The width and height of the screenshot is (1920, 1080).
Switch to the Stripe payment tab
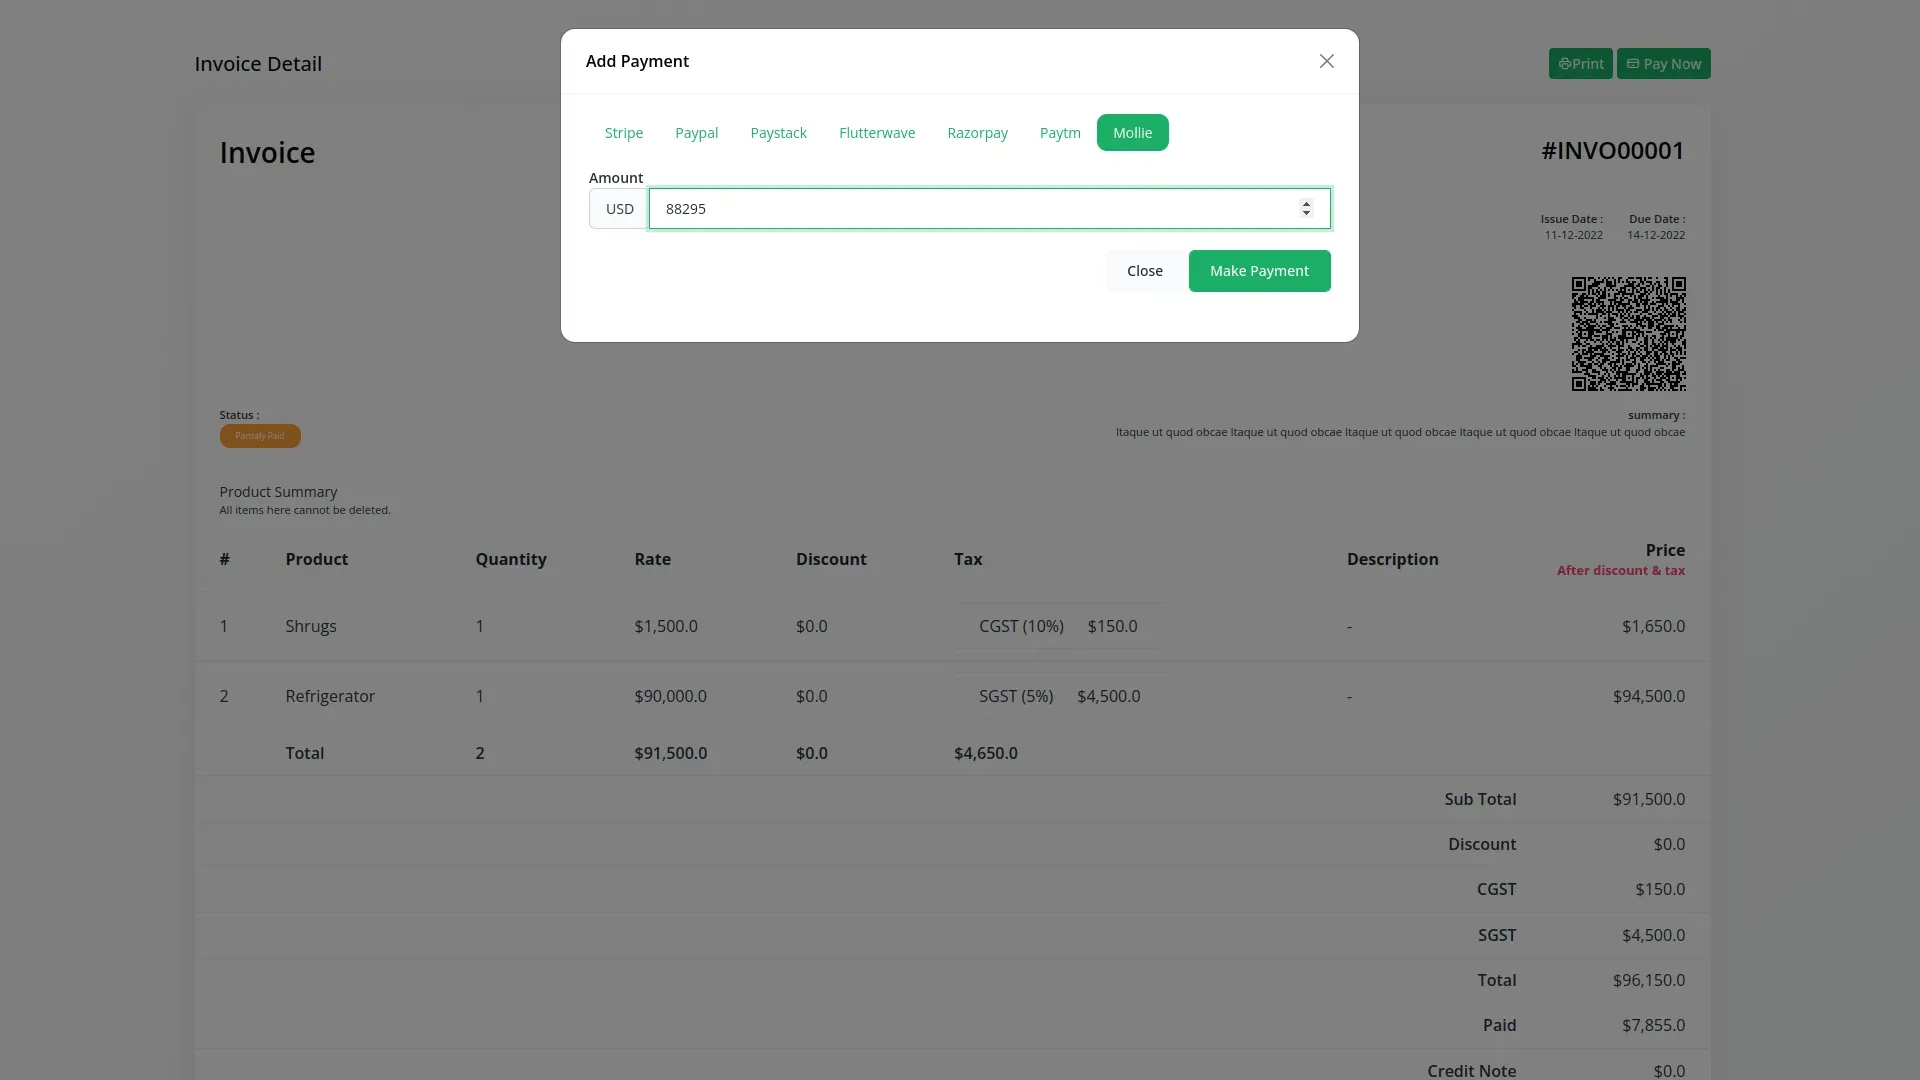(623, 133)
